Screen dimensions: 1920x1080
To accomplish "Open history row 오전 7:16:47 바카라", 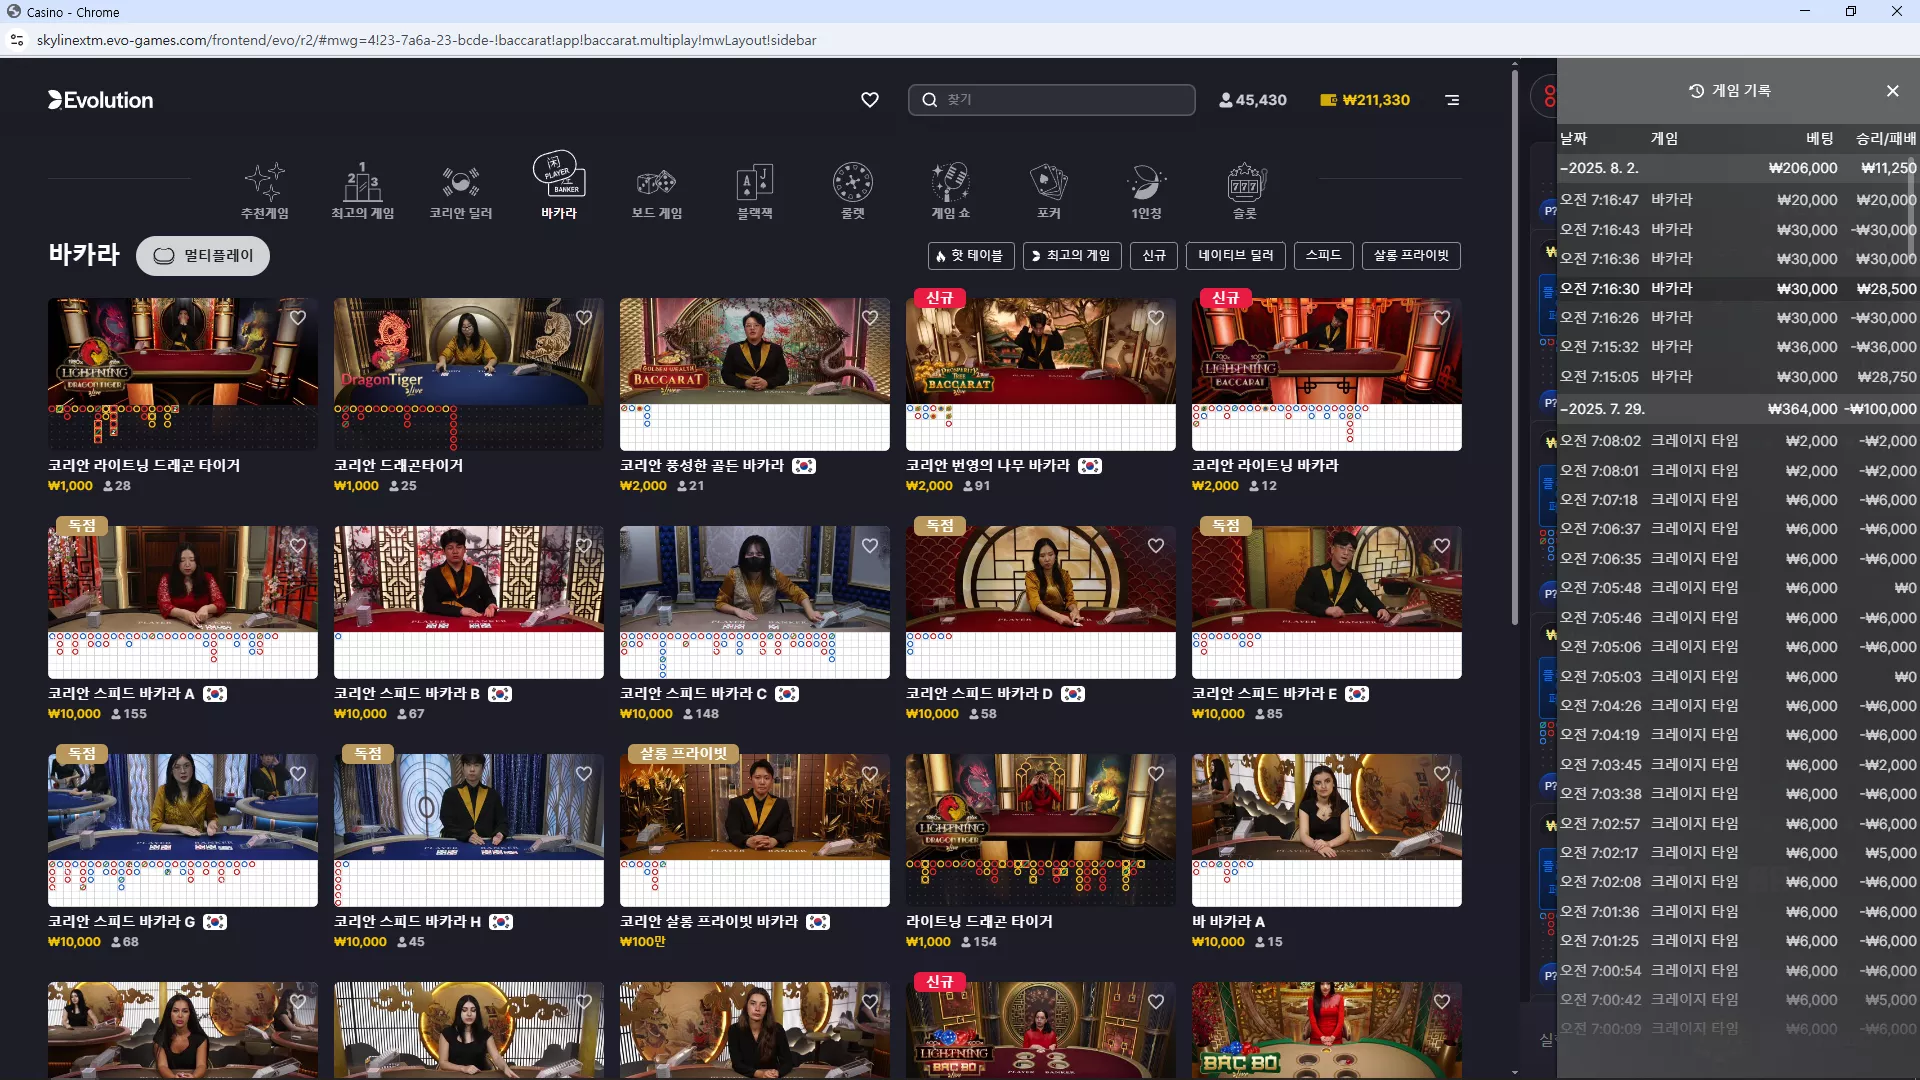I will [1738, 200].
